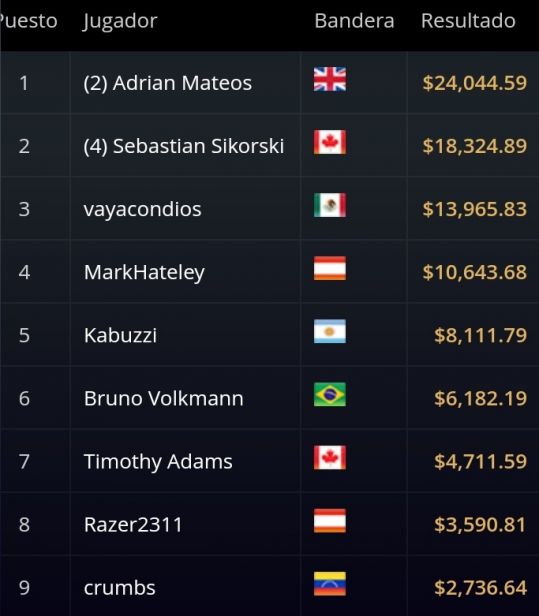Click the Austria flag beside Razer2311
The image size is (539, 616).
(x=330, y=521)
